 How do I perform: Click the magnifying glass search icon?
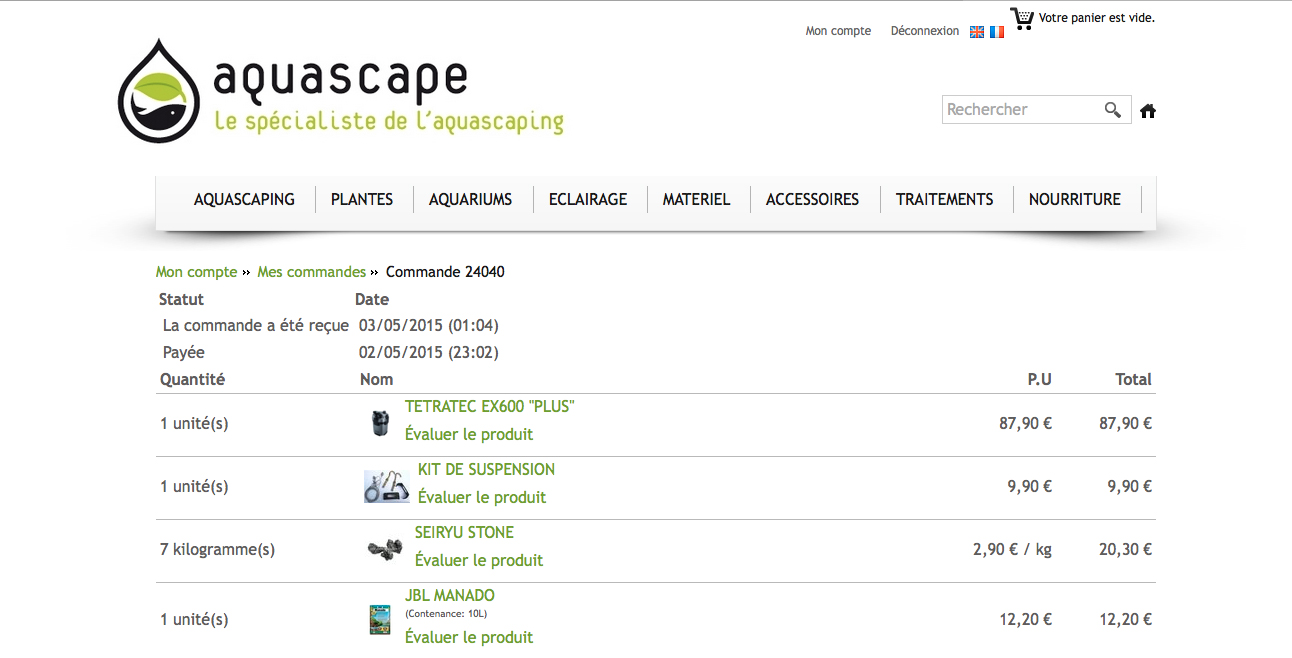(x=1113, y=110)
